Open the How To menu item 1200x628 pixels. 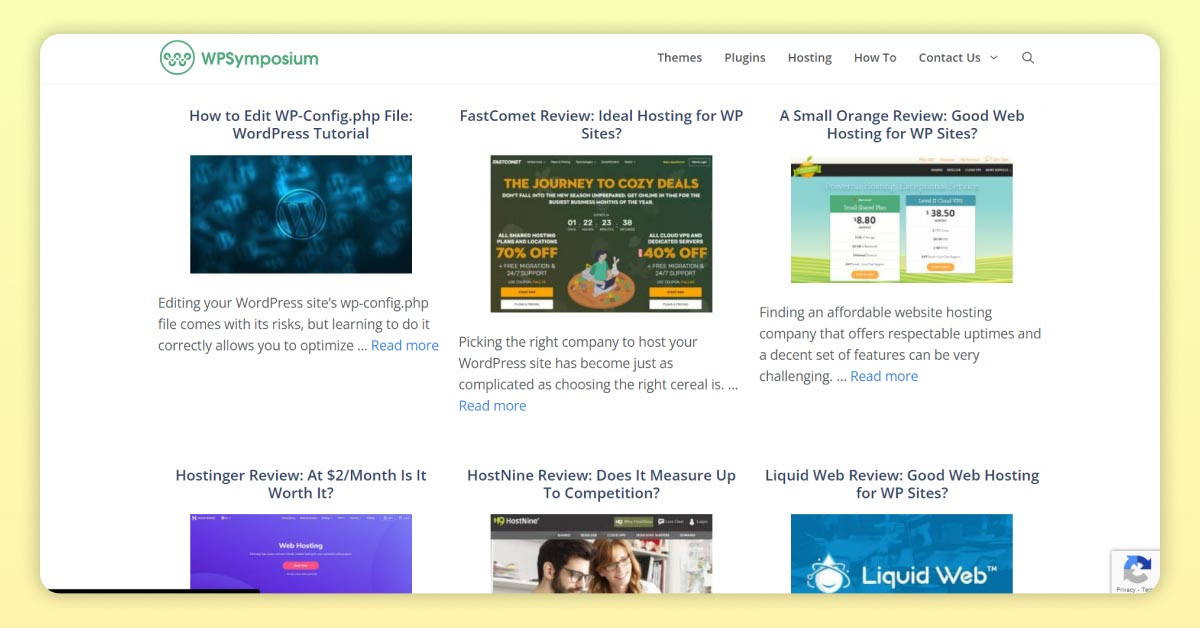click(875, 58)
